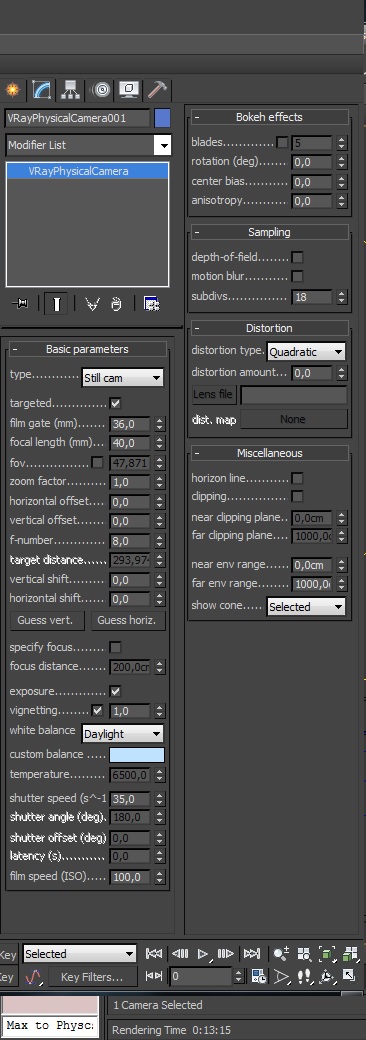The height and width of the screenshot is (1040, 366).
Task: Toggle the targeted checkbox
Action: pos(115,403)
